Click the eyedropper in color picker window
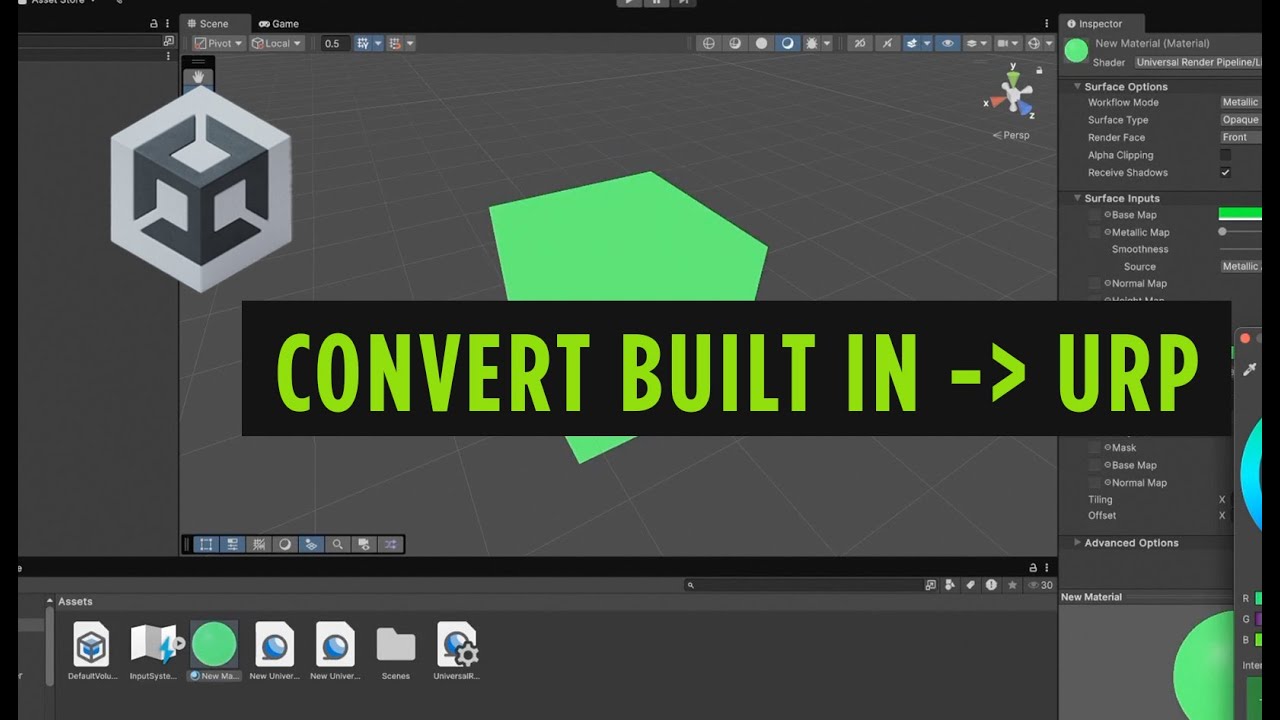 click(x=1249, y=370)
